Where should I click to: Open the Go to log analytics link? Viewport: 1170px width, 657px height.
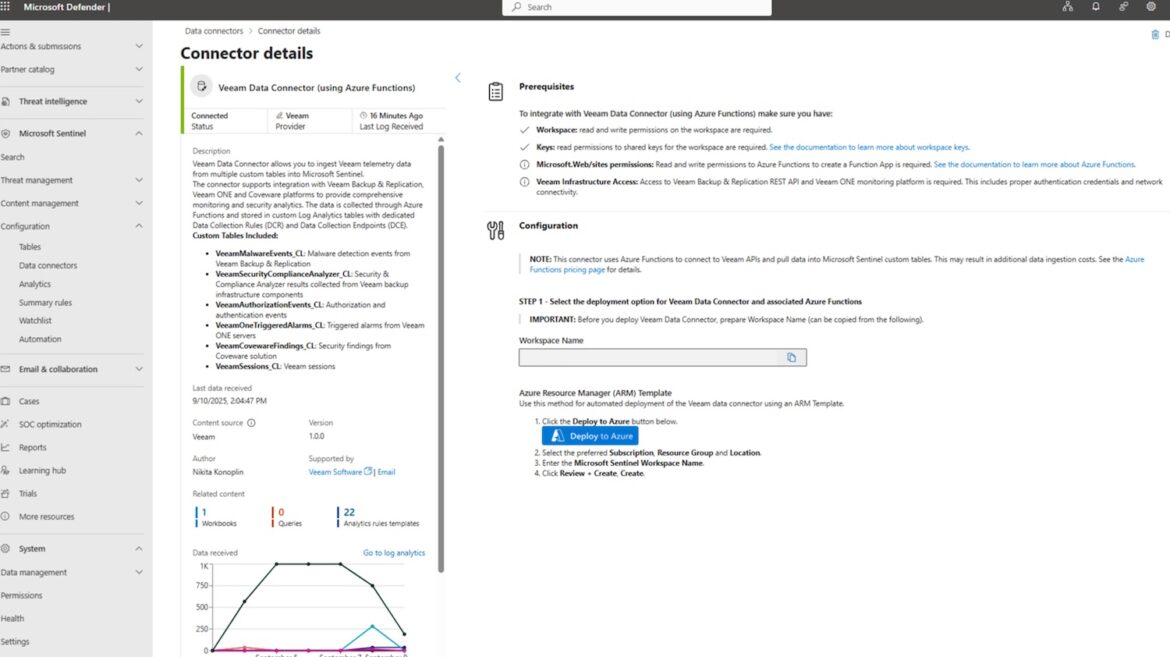point(393,553)
